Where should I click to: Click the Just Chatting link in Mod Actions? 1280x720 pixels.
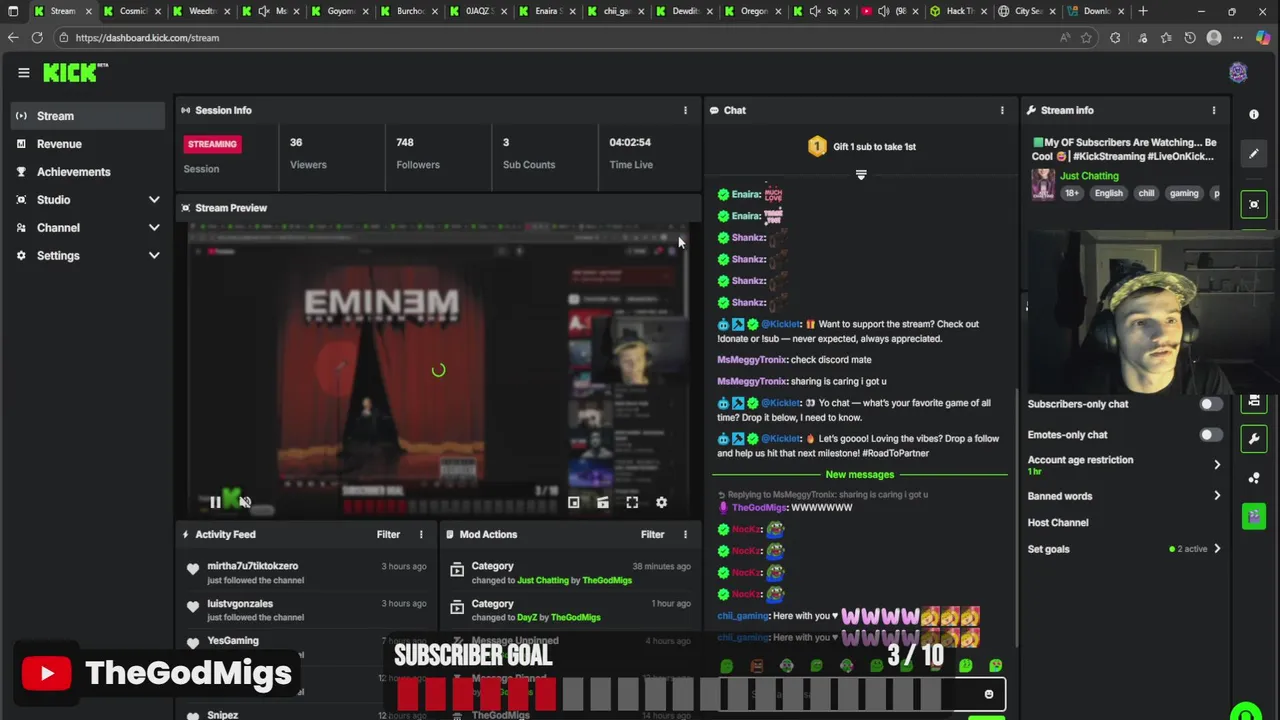pyautogui.click(x=543, y=580)
